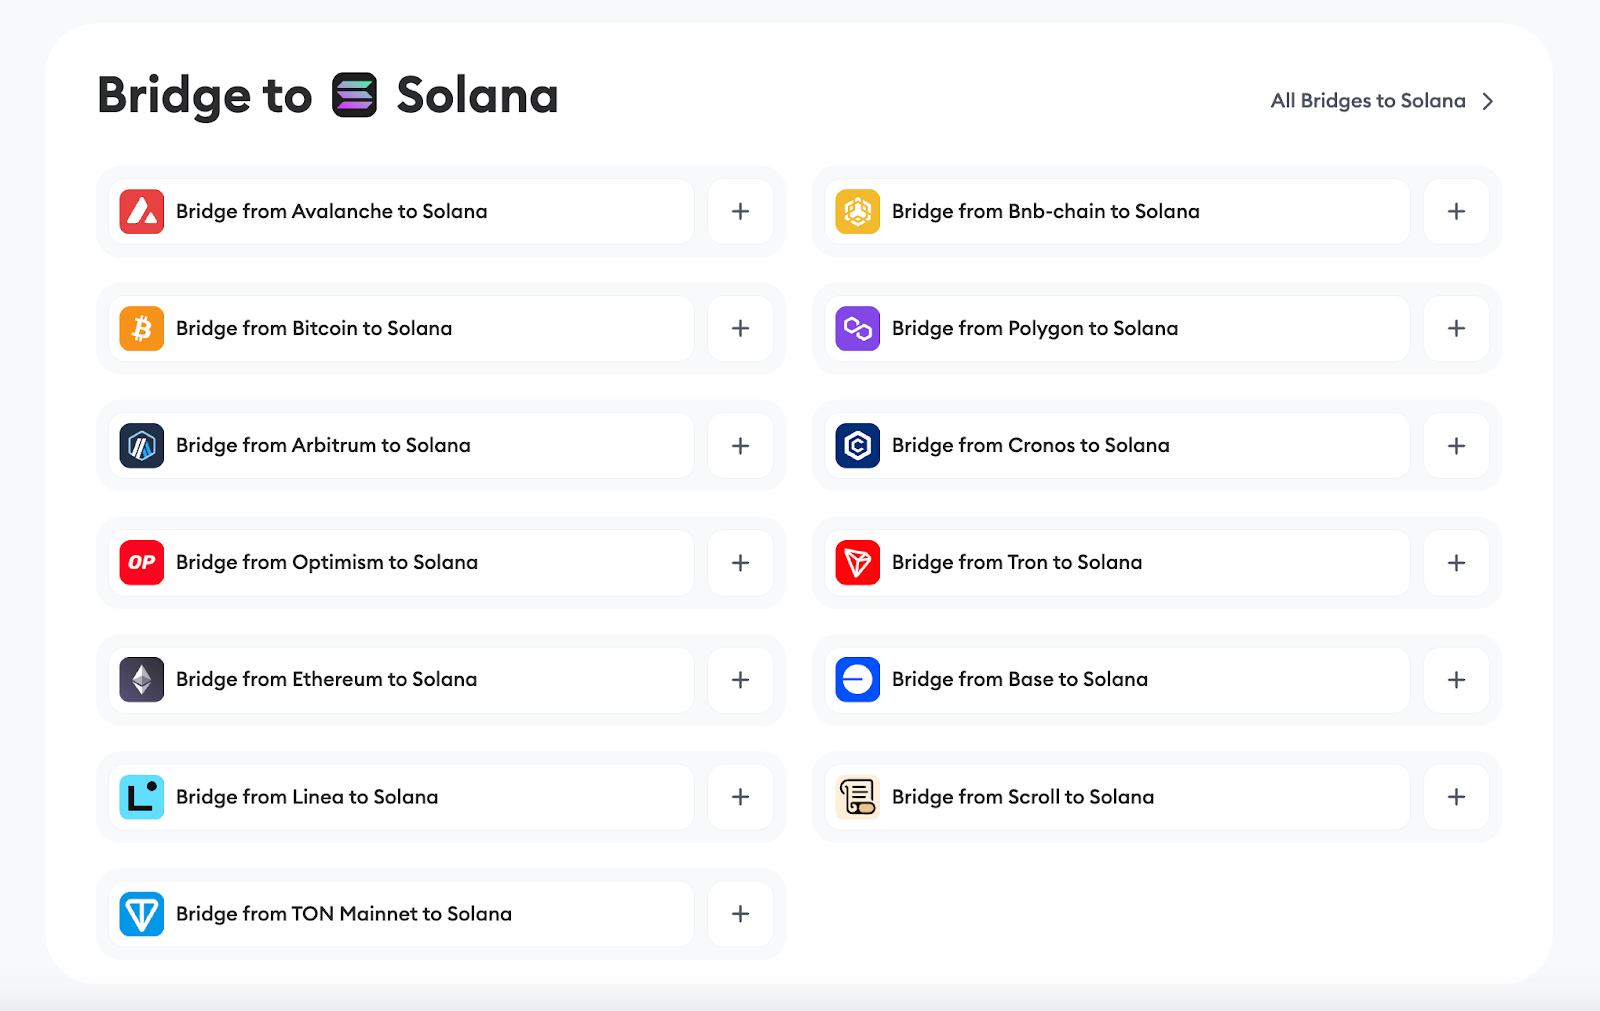The width and height of the screenshot is (1600, 1011).
Task: Open Bridge from Ethereum to Solana
Action: click(x=401, y=680)
